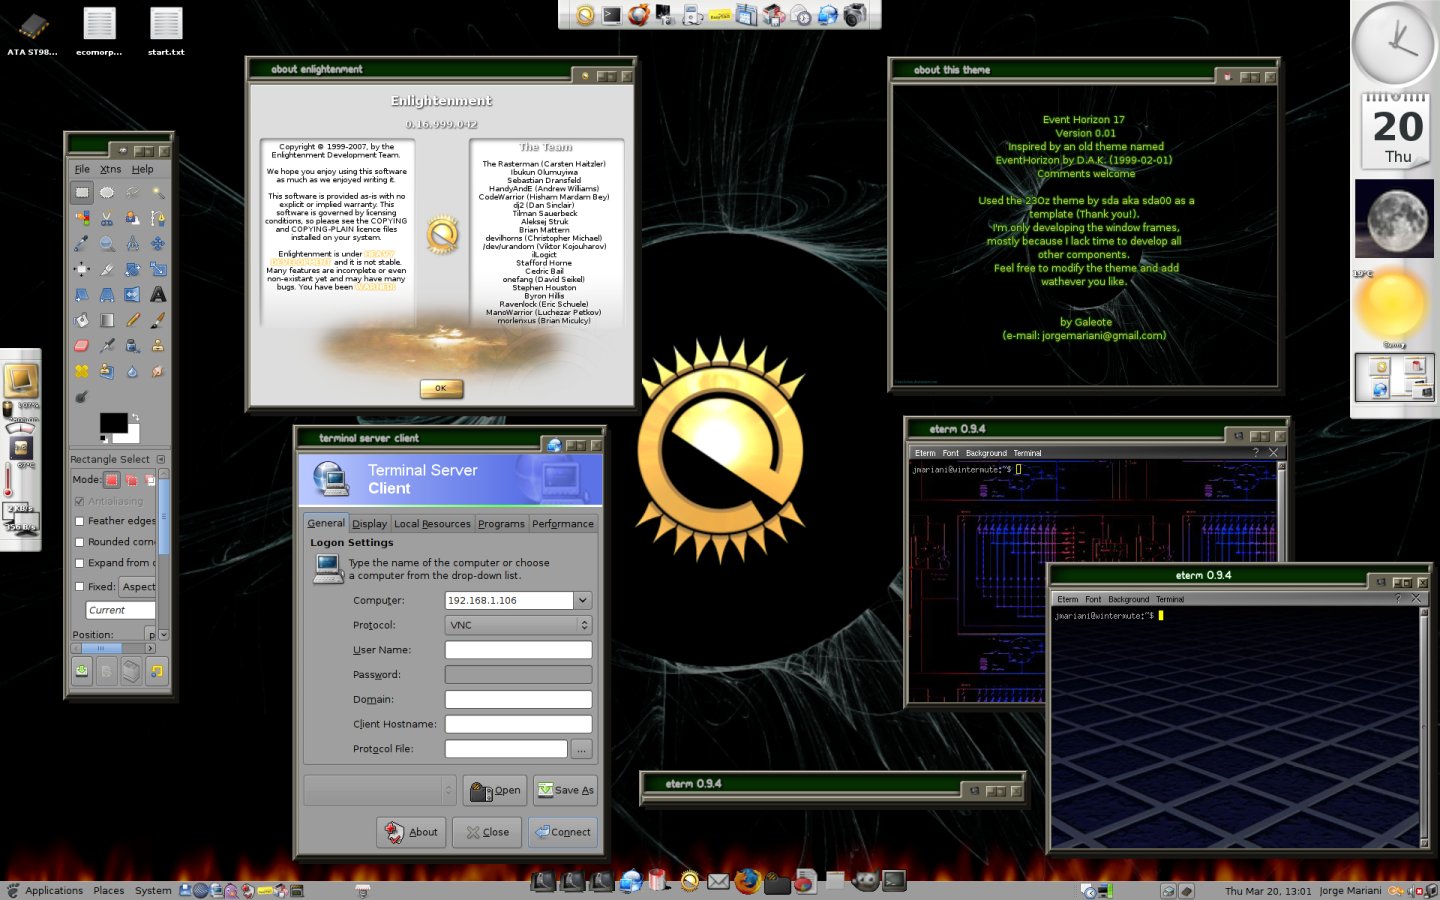Open the mail envelope icon in dock
This screenshot has width=1440, height=900.
coord(718,881)
